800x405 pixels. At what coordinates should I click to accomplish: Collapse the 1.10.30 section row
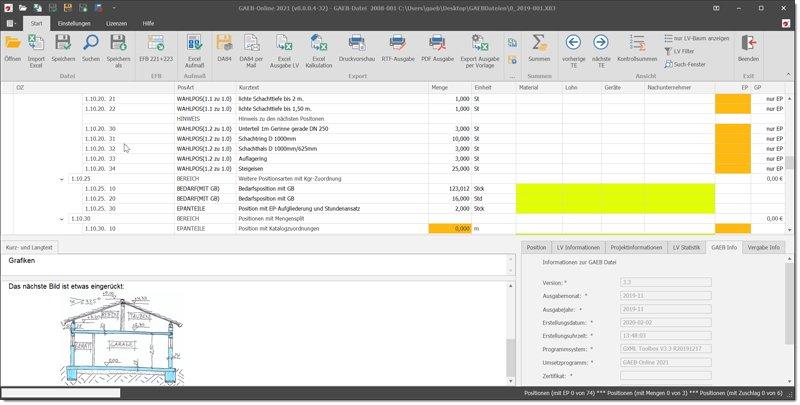(x=62, y=218)
